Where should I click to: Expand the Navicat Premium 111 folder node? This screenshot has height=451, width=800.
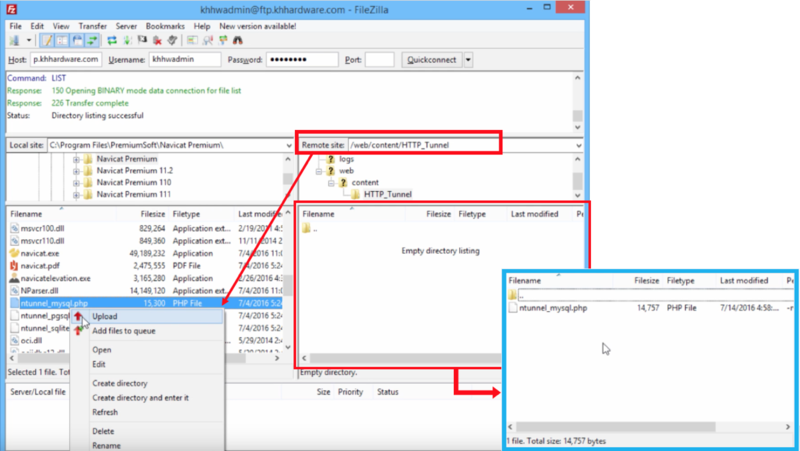coord(76,194)
